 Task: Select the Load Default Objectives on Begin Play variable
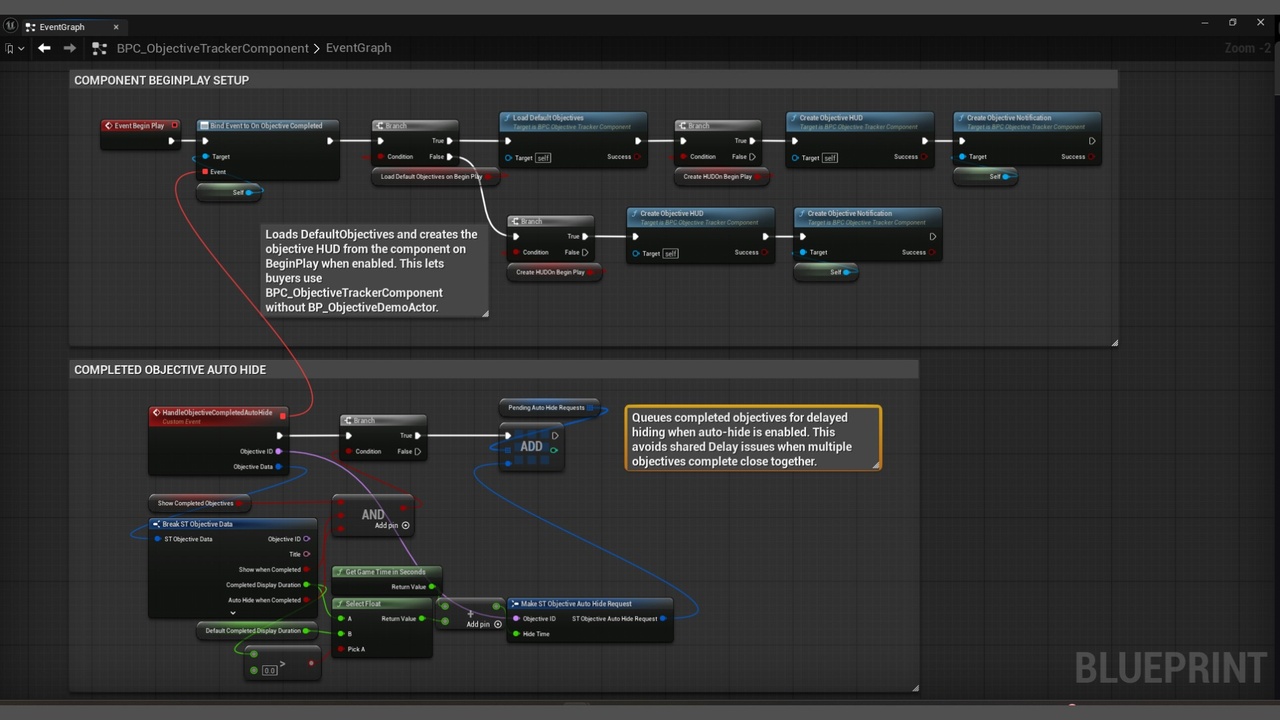click(436, 177)
